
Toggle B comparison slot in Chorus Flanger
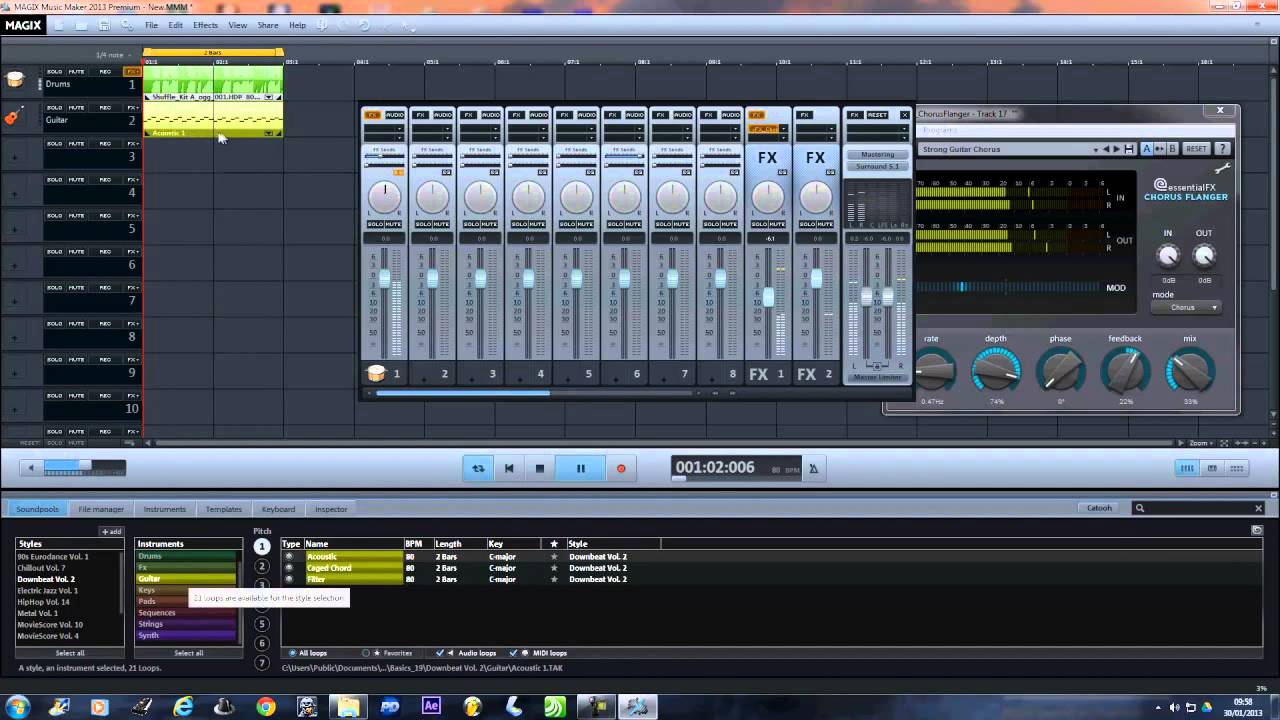1172,149
